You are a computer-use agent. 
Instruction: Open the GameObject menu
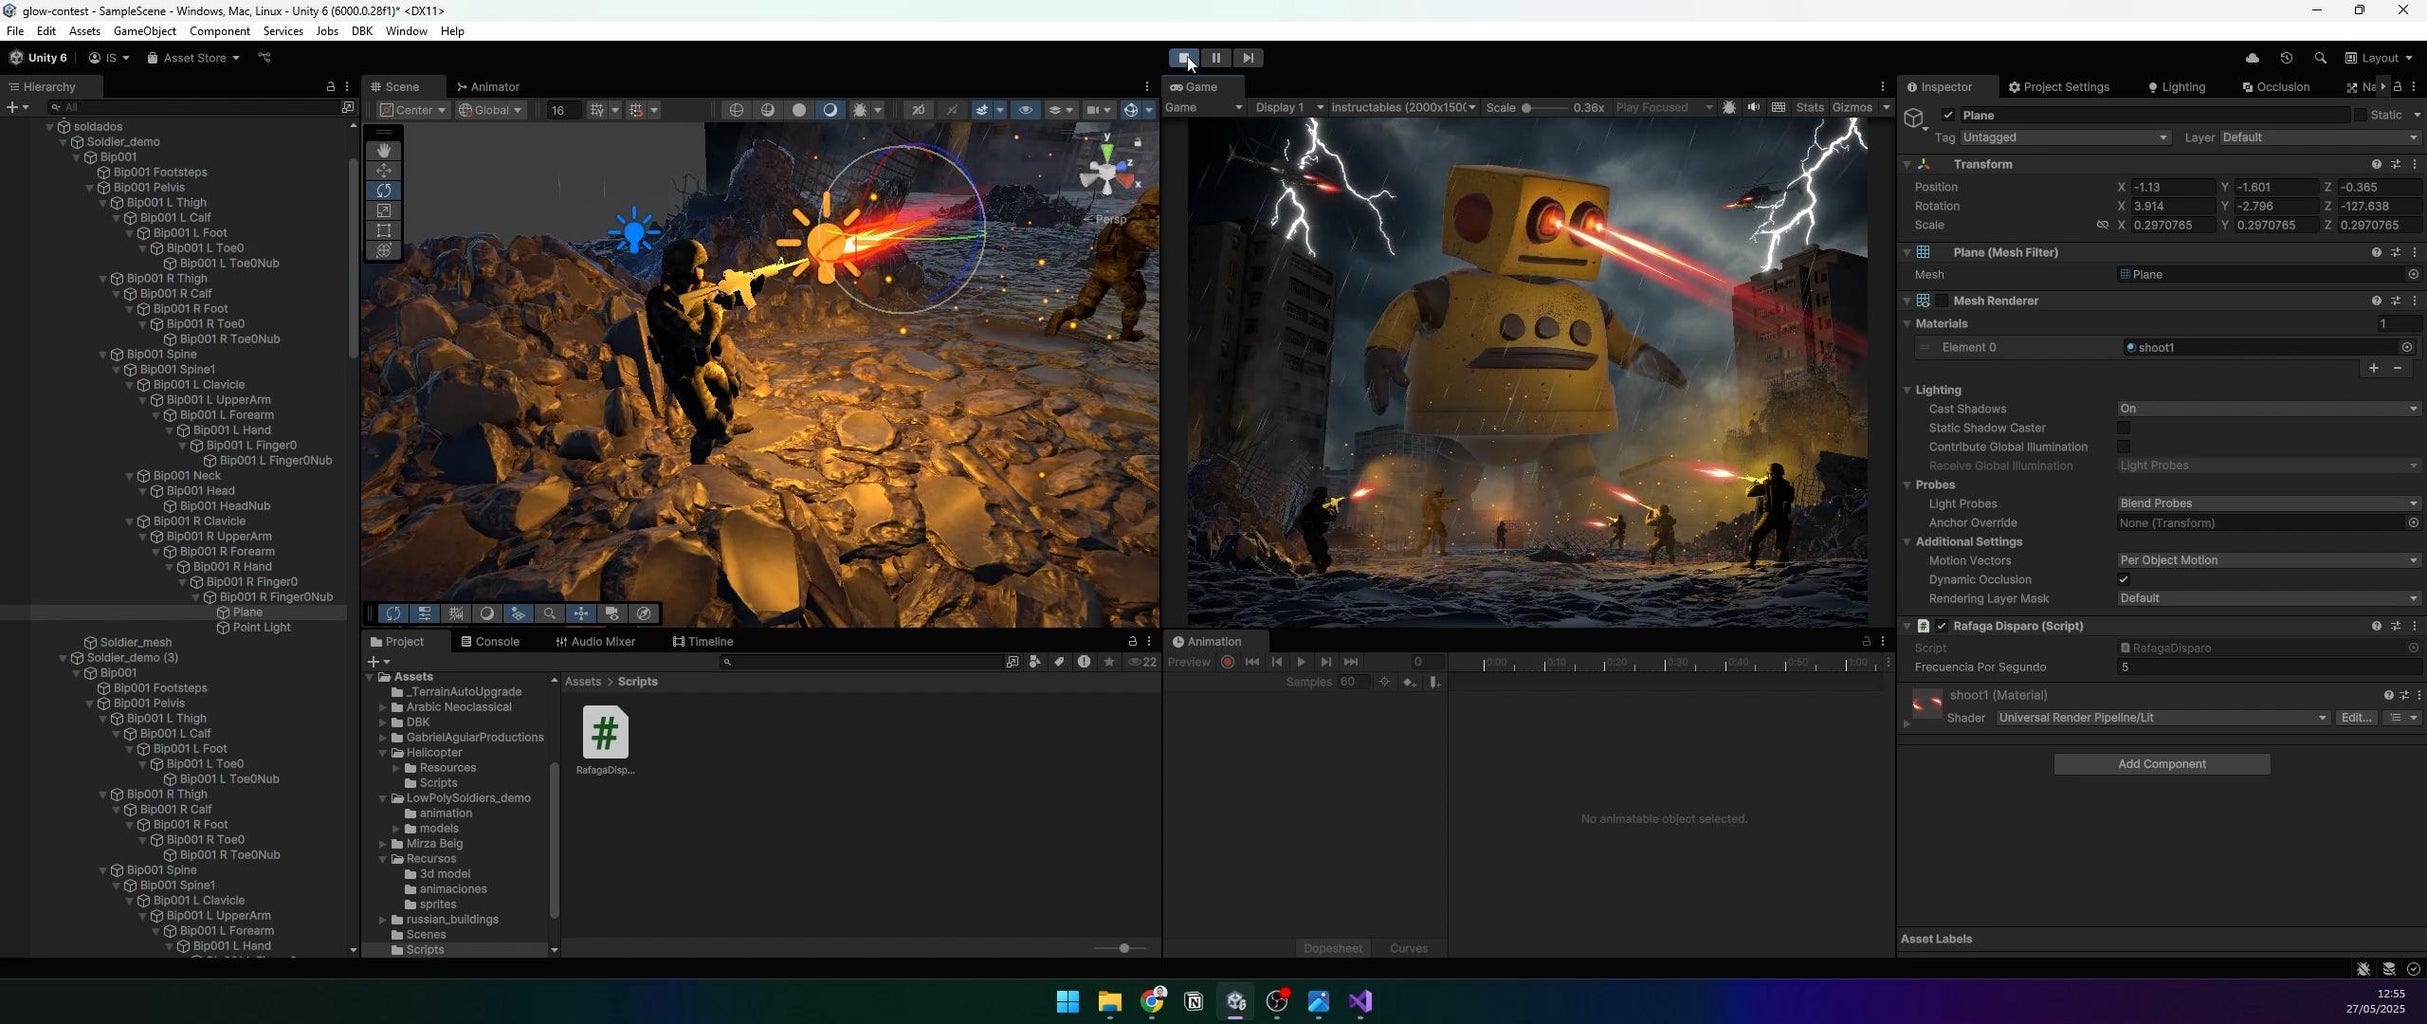pos(145,31)
